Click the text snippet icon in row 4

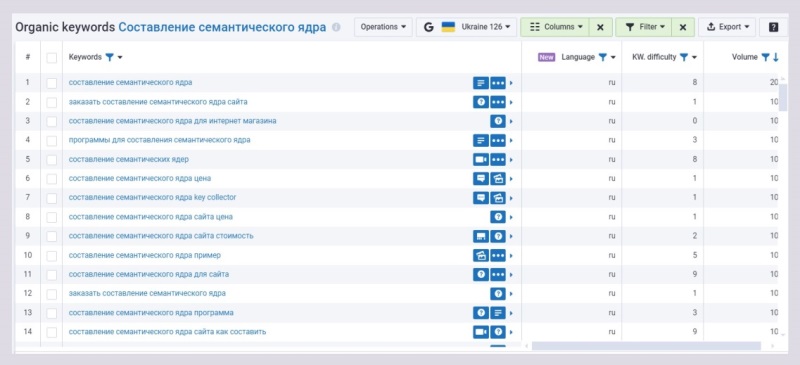[x=481, y=140]
